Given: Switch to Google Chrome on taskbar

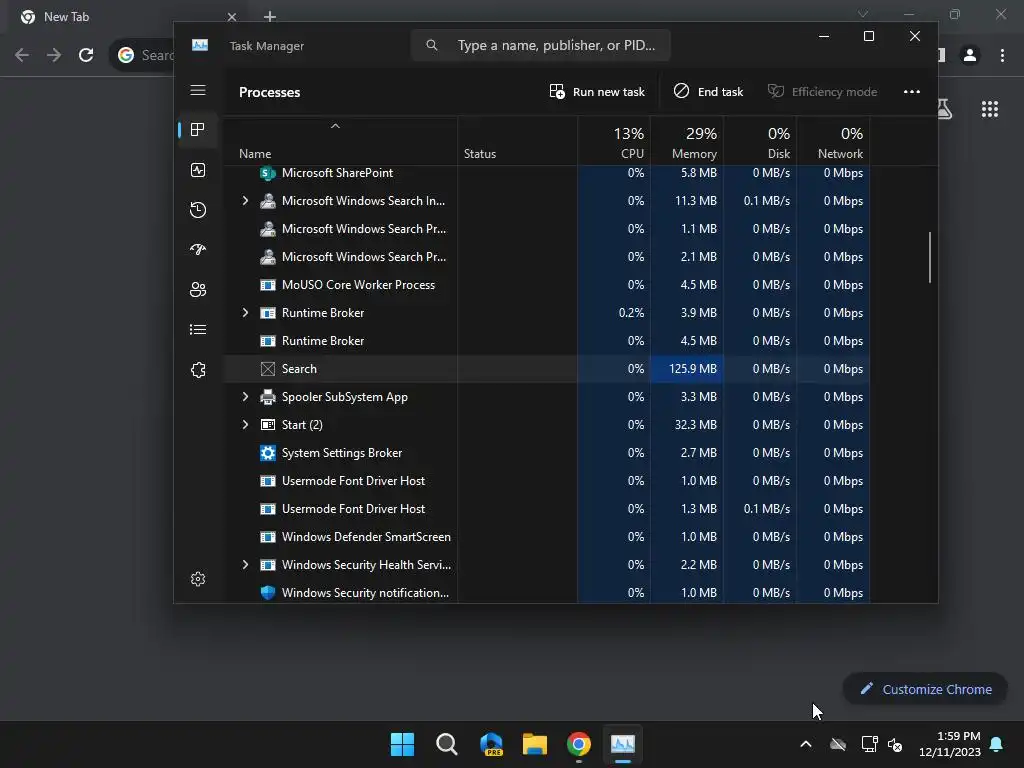Looking at the screenshot, I should [x=579, y=744].
